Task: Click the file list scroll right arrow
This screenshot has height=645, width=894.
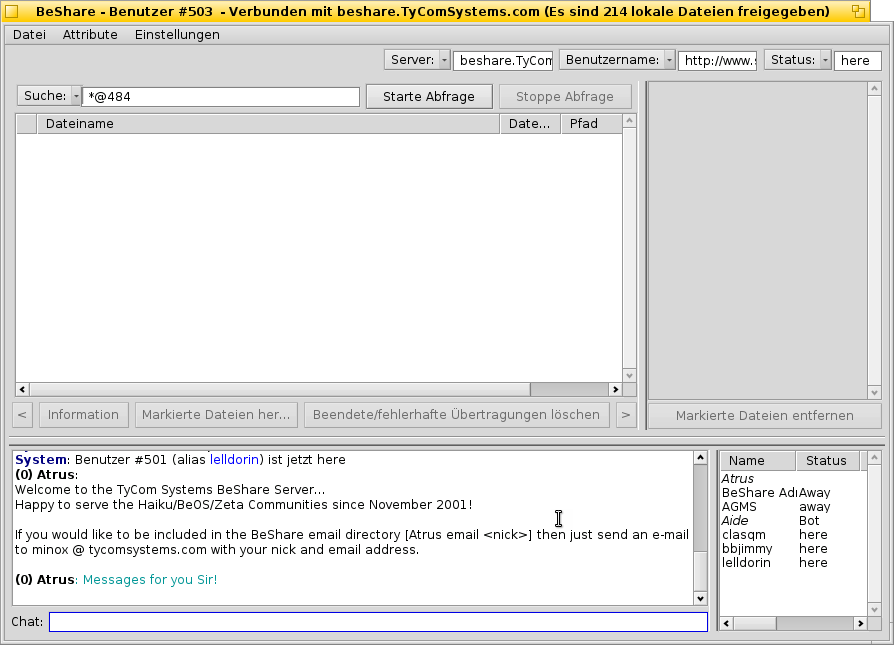Action: tap(615, 390)
